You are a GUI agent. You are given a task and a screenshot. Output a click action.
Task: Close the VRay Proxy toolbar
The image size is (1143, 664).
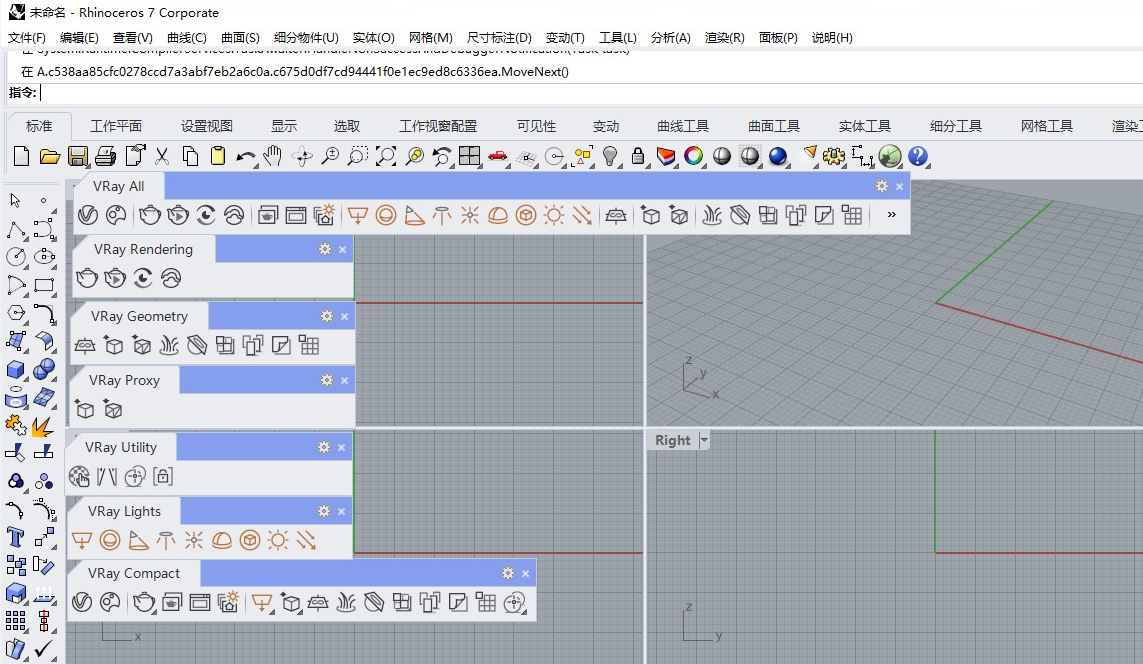344,380
